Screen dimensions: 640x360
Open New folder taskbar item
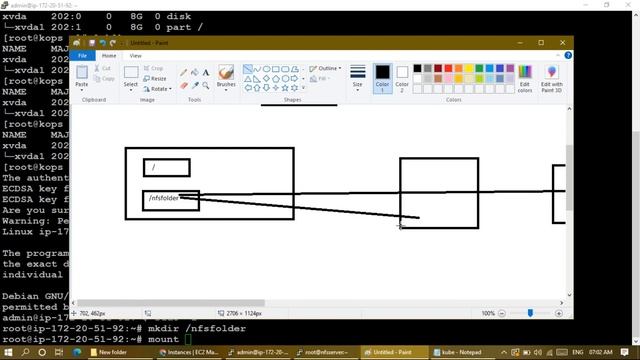click(121, 352)
